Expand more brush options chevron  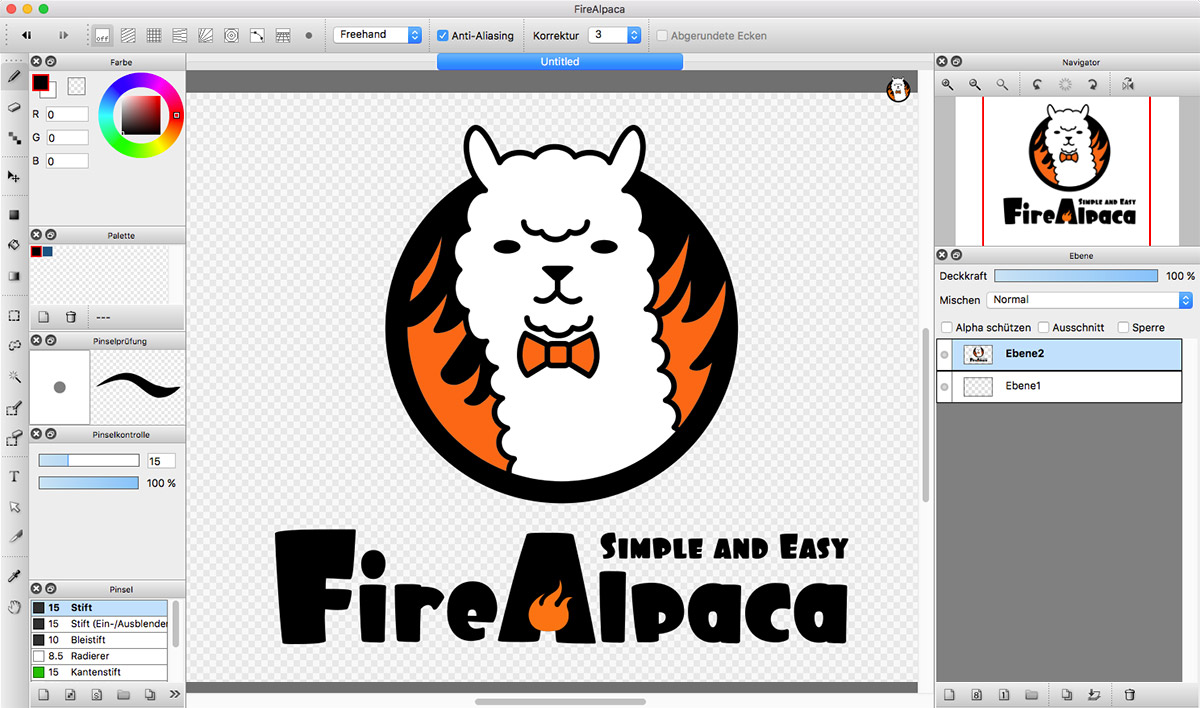175,694
